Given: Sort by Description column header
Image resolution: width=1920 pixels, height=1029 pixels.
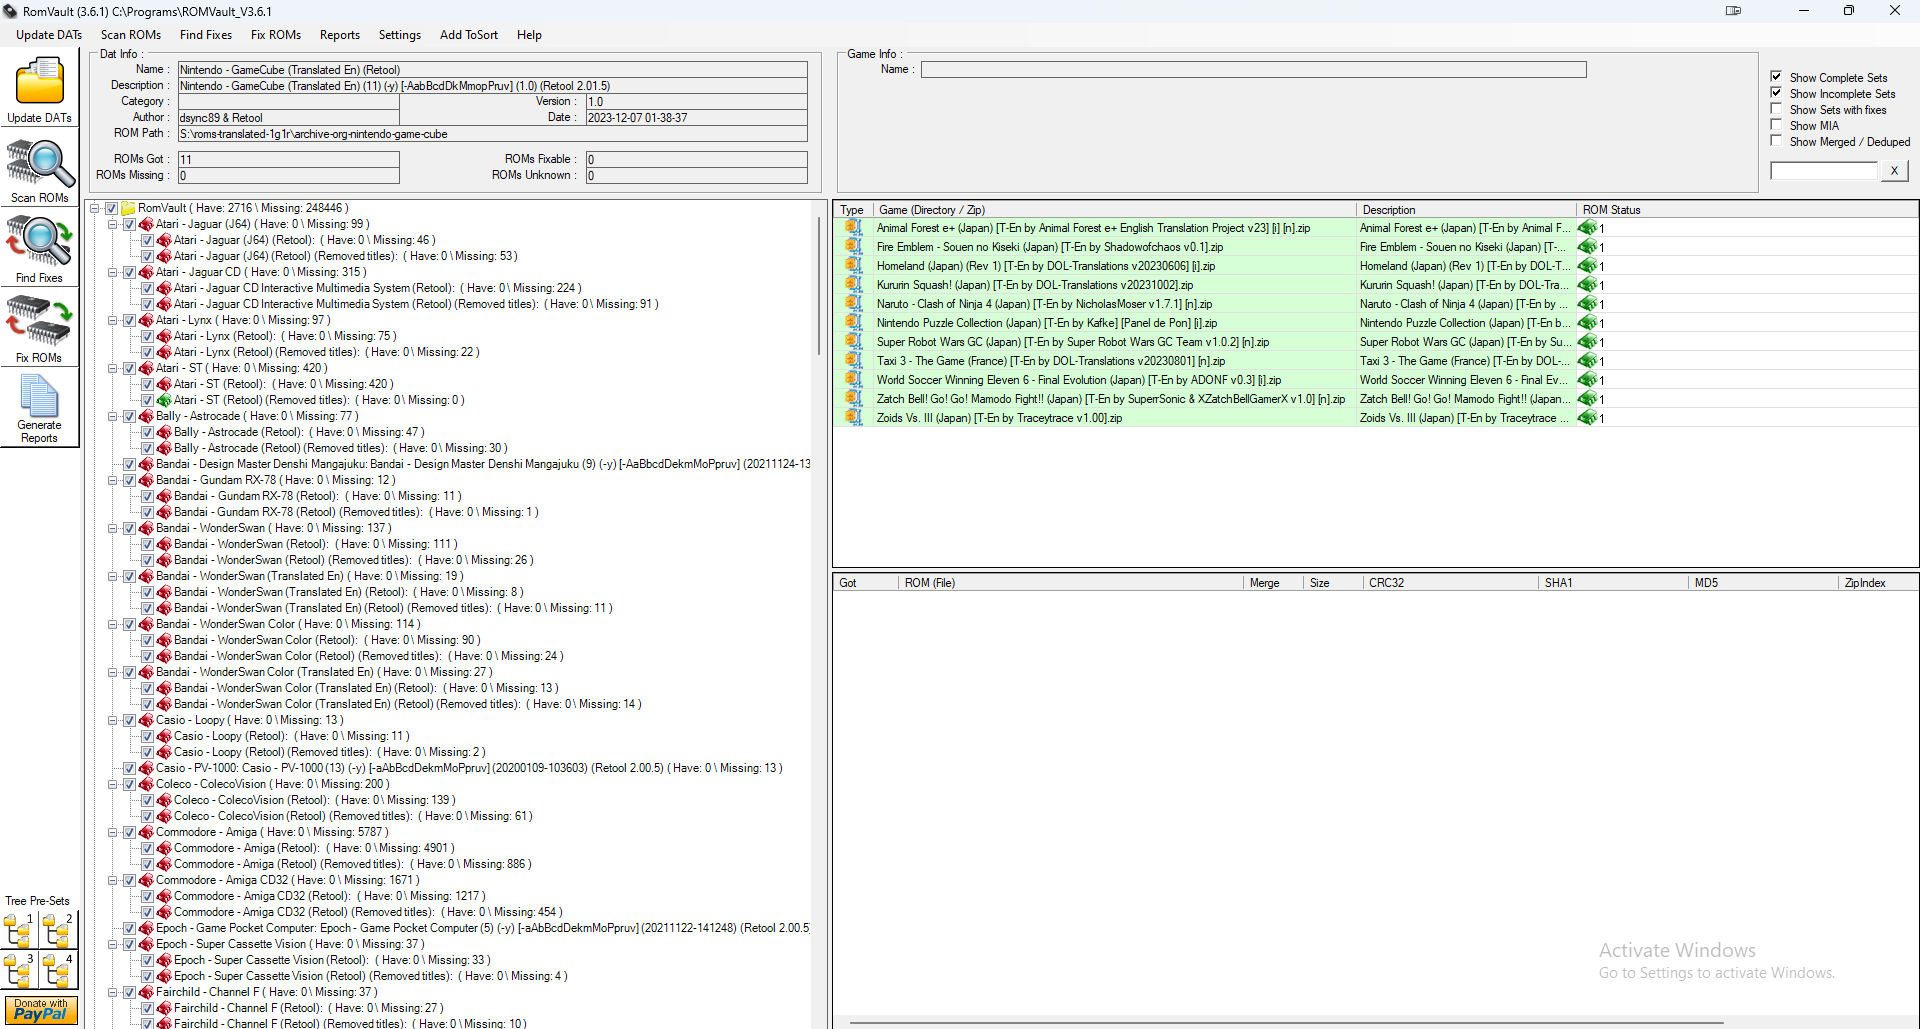Looking at the screenshot, I should tap(1466, 210).
